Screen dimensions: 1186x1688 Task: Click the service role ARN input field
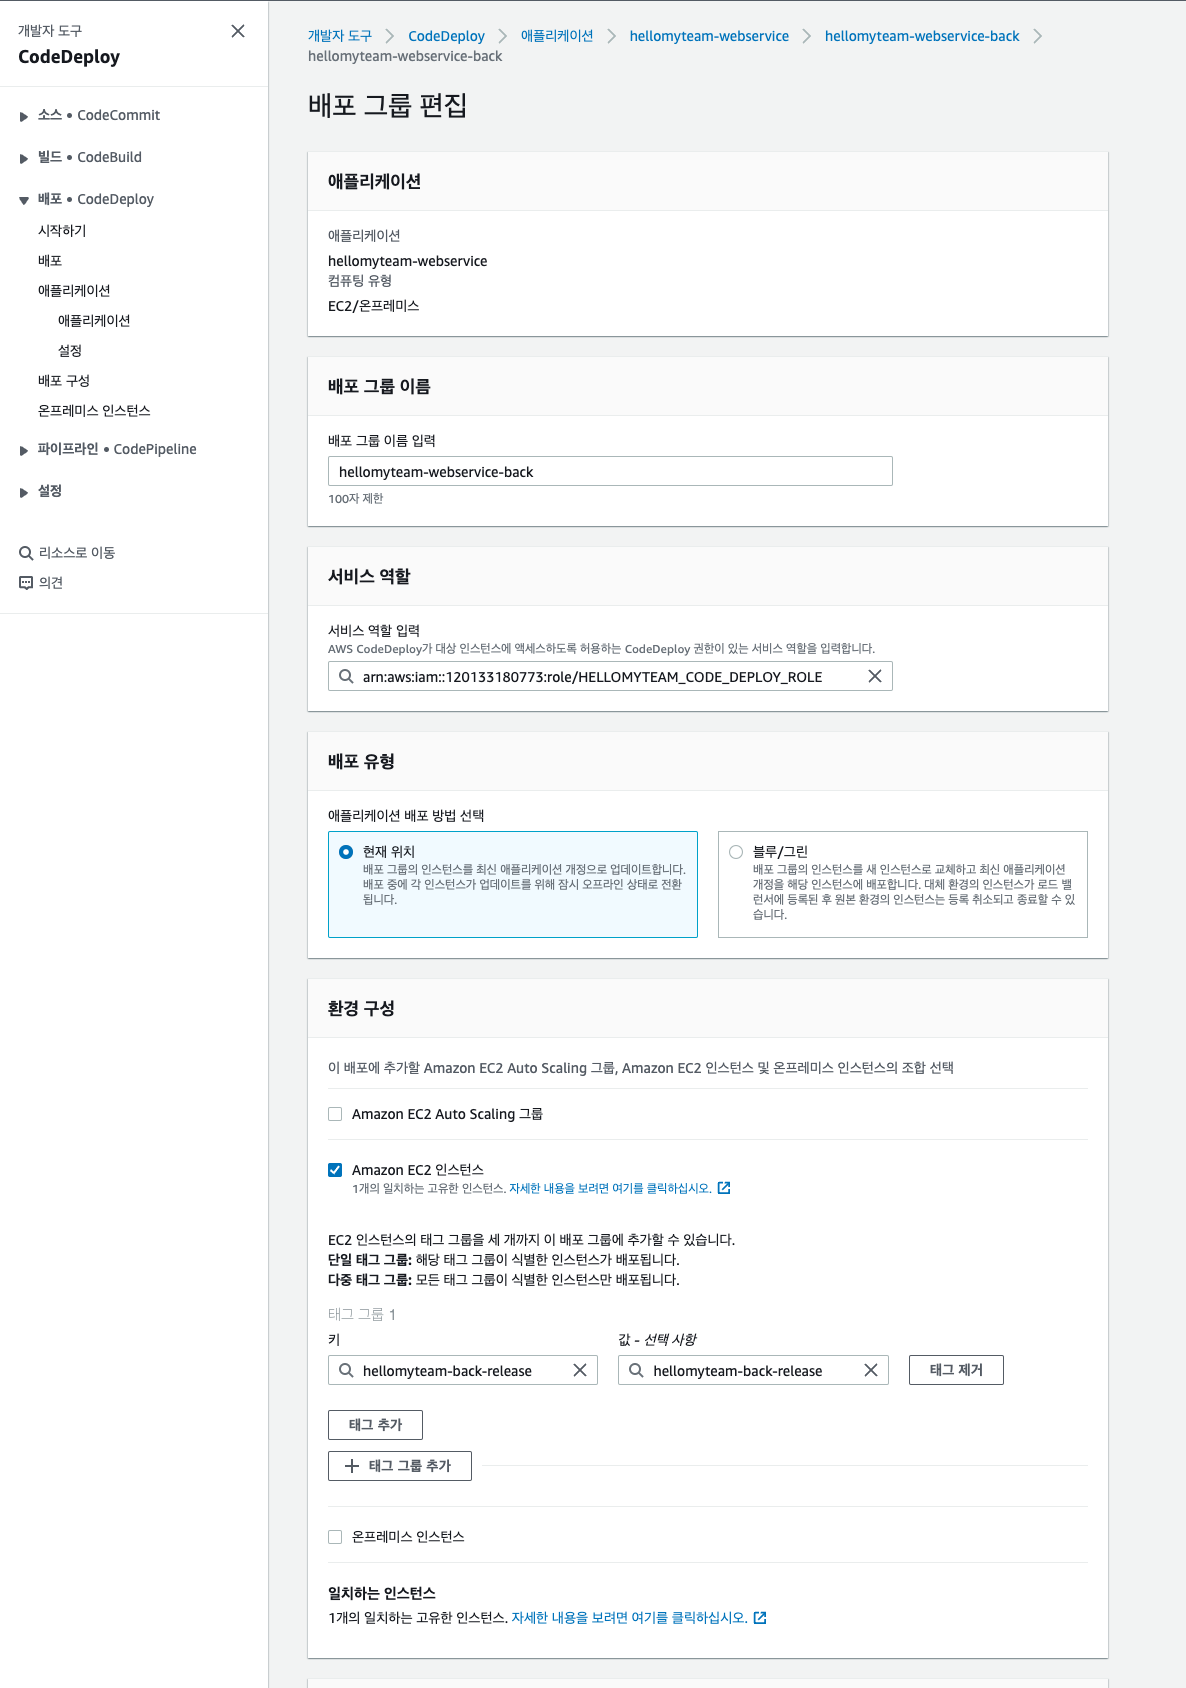[610, 676]
